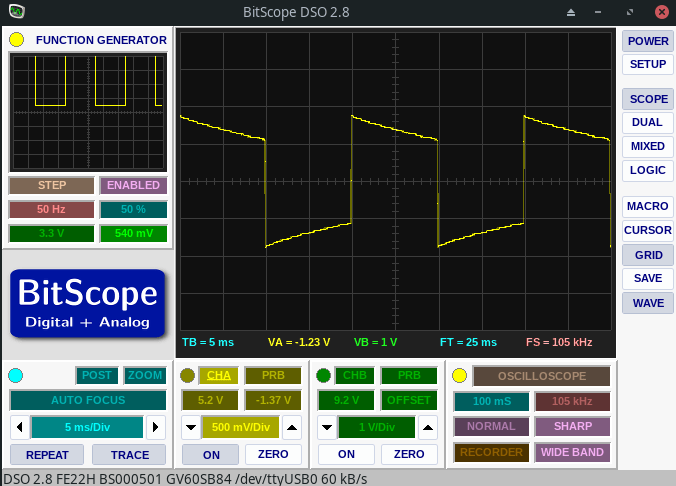676x486 pixels.
Task: Click the BitScope Digital + Analog logo
Action: pos(88,303)
